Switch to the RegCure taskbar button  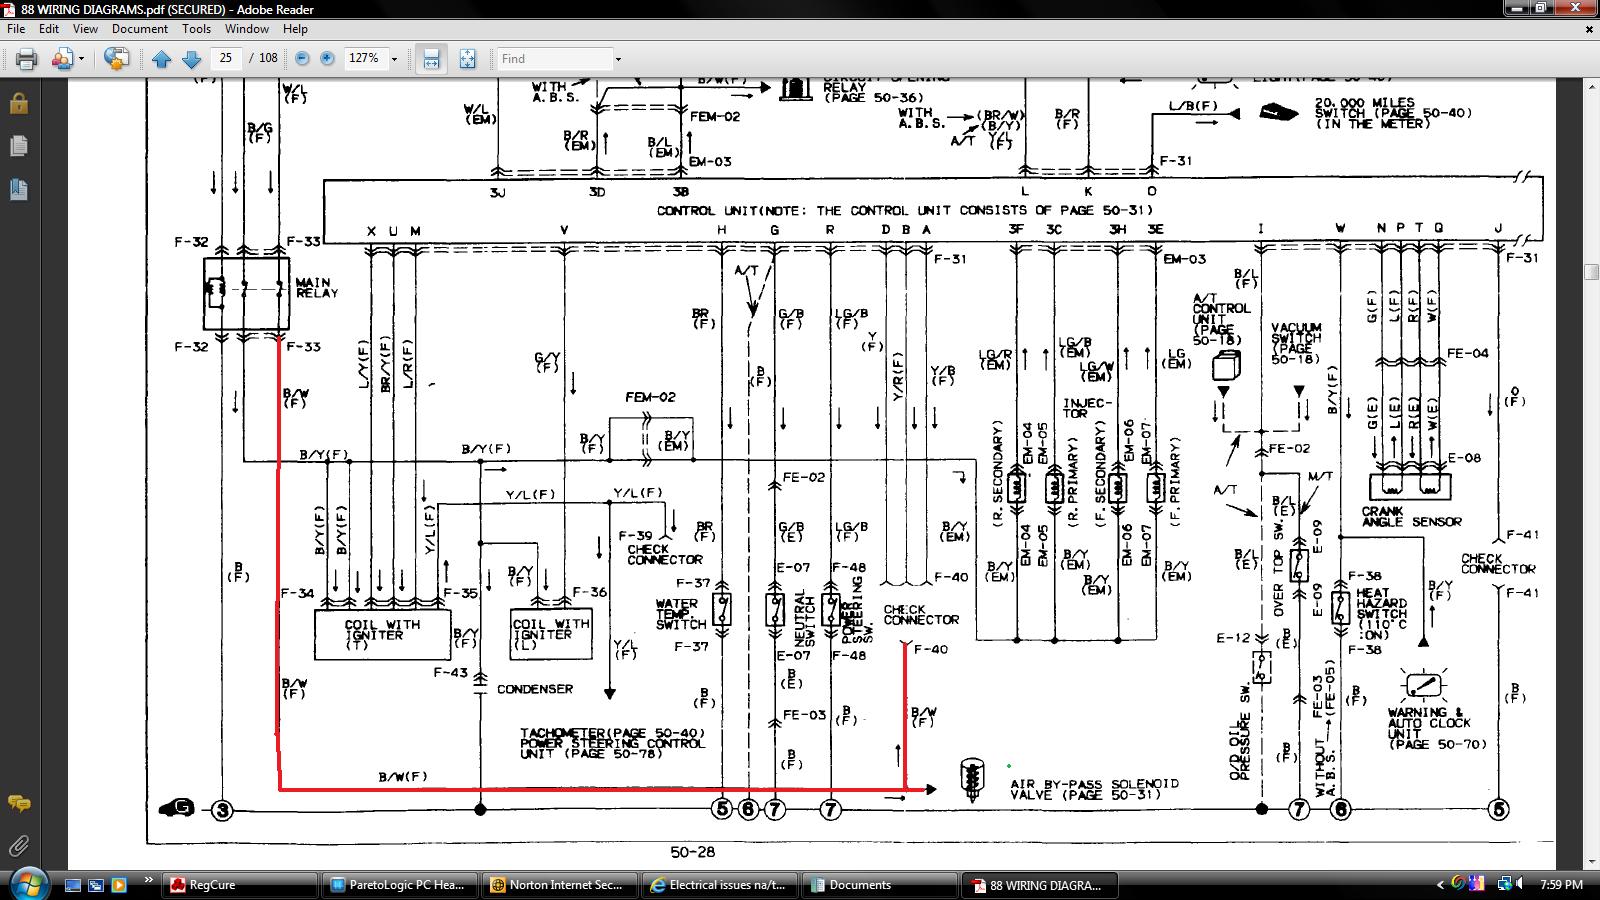(238, 885)
